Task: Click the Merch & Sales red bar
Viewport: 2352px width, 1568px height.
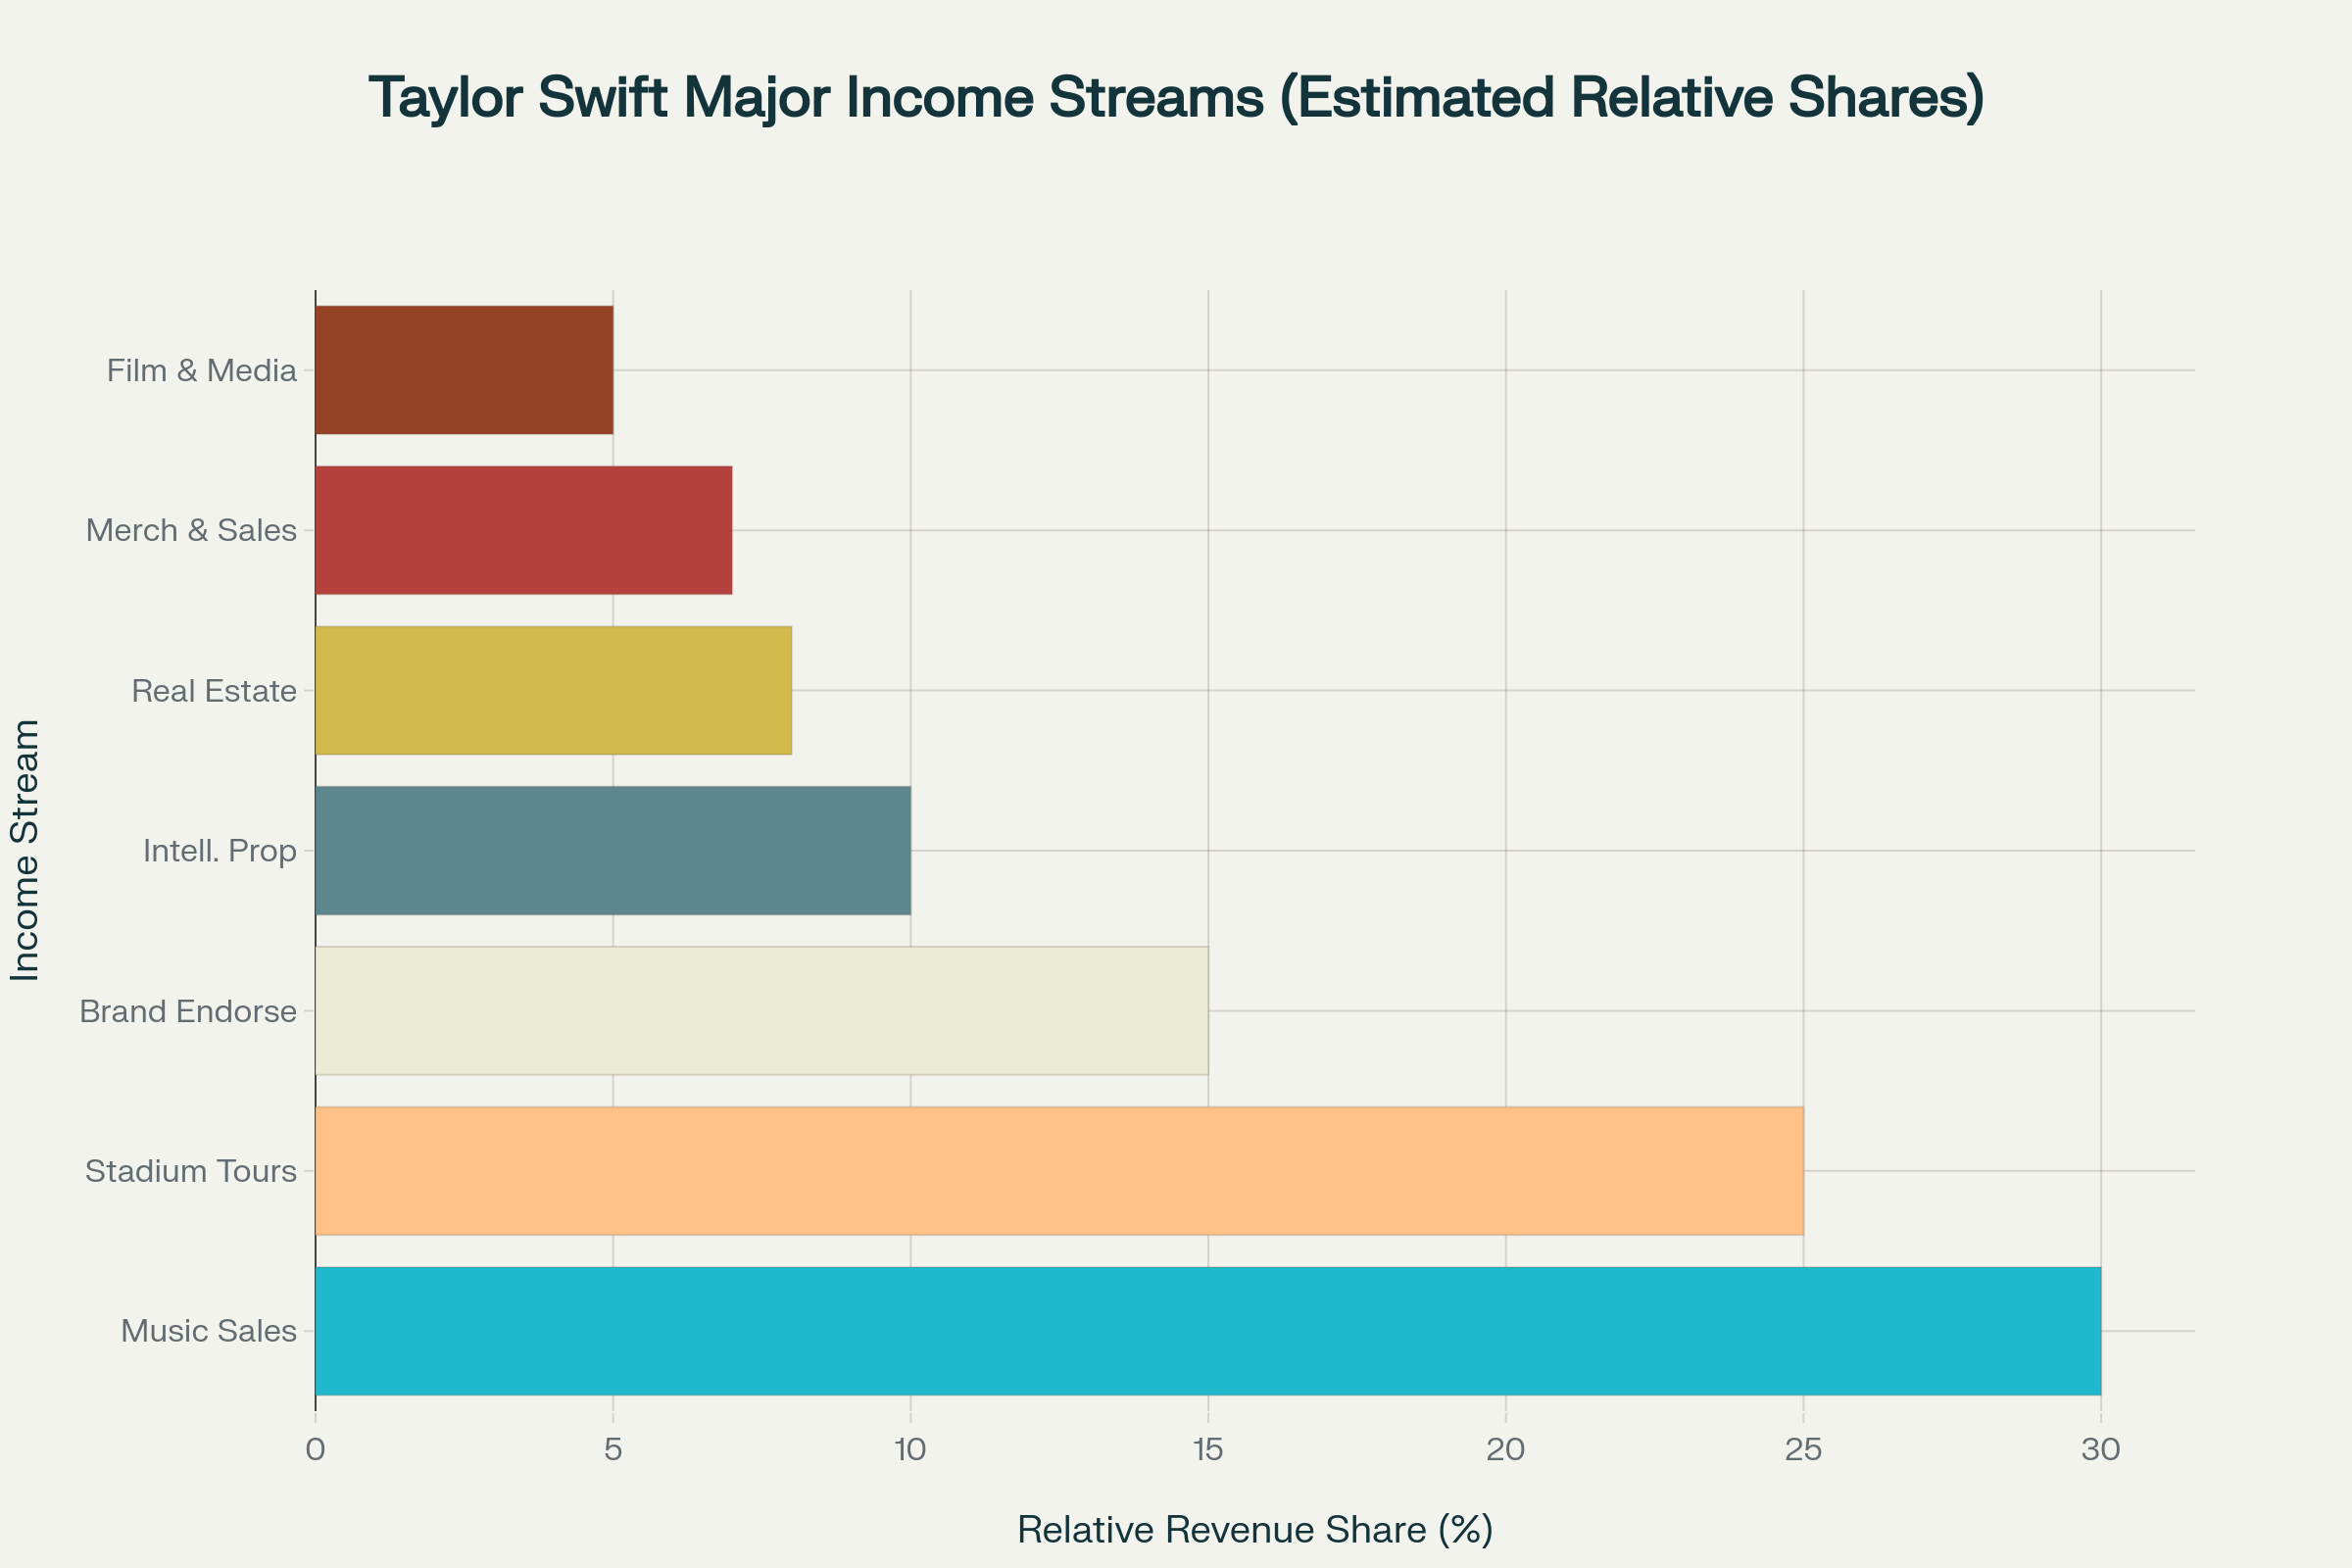Action: (x=524, y=530)
